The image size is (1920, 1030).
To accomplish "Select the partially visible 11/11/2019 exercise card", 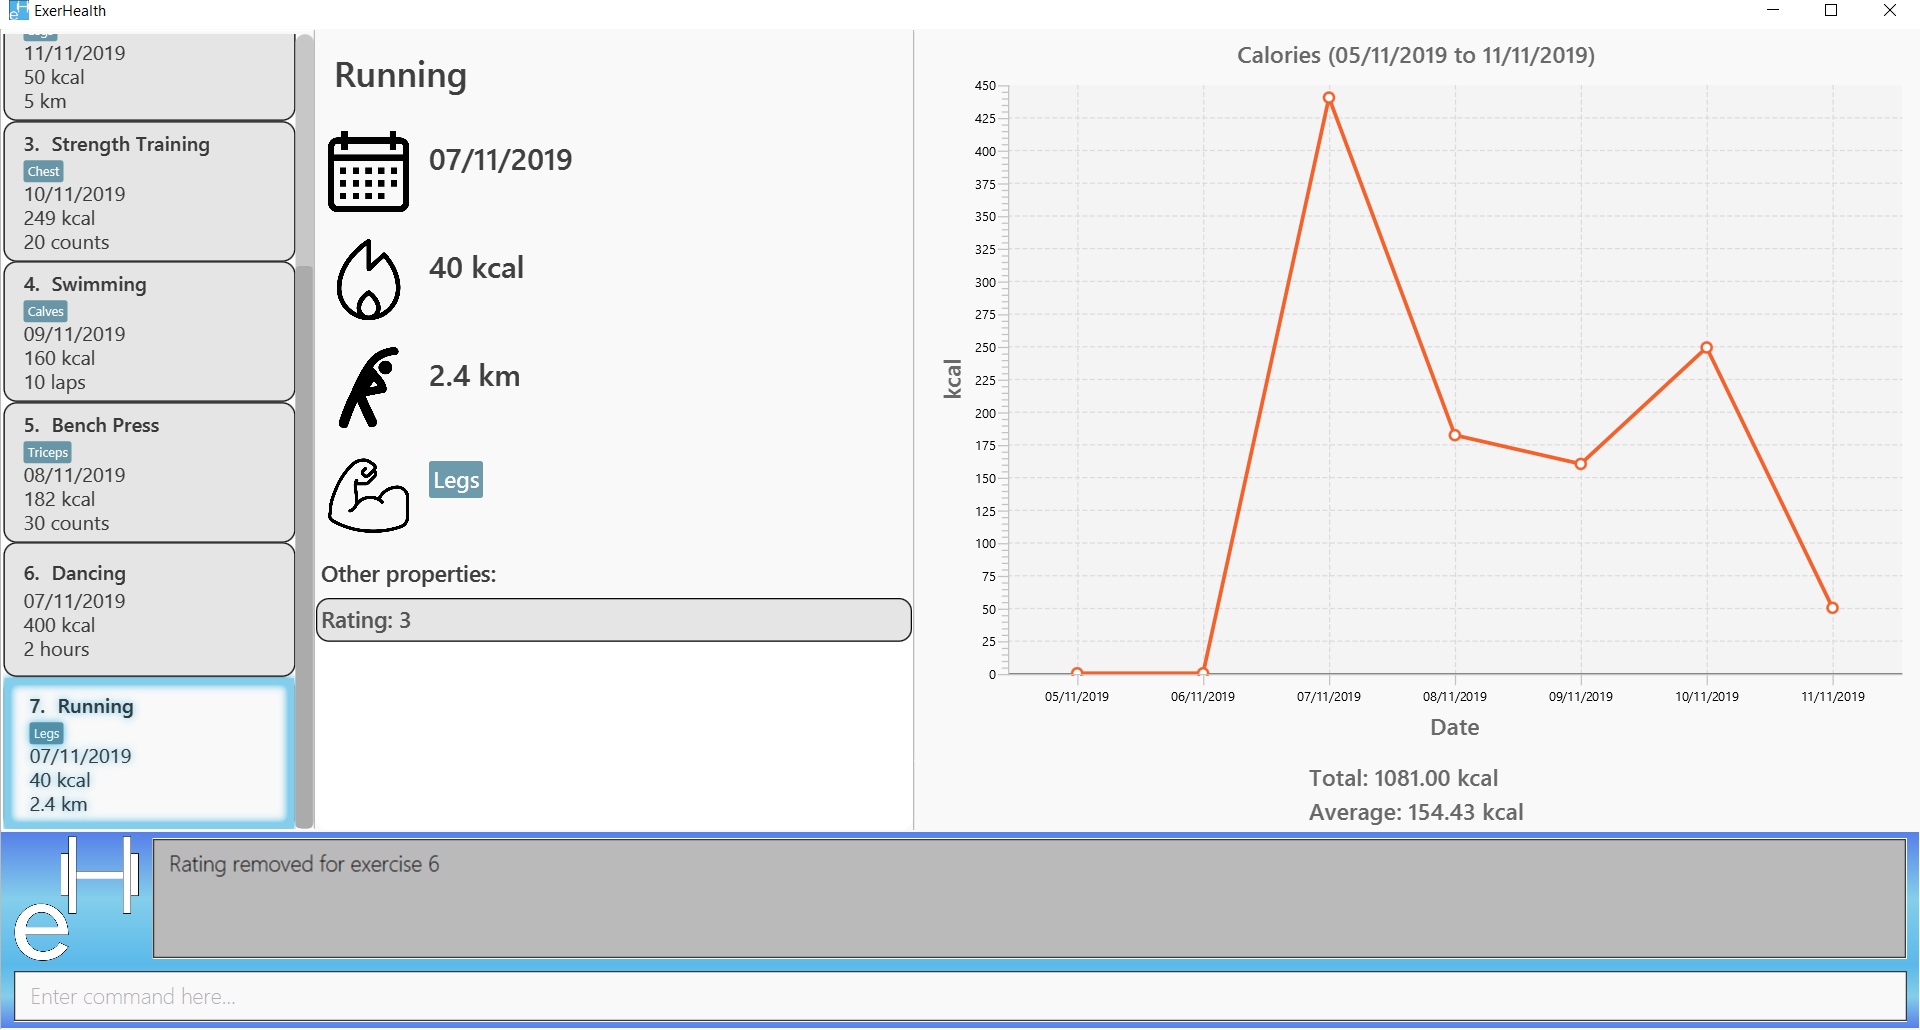I will click(x=150, y=76).
